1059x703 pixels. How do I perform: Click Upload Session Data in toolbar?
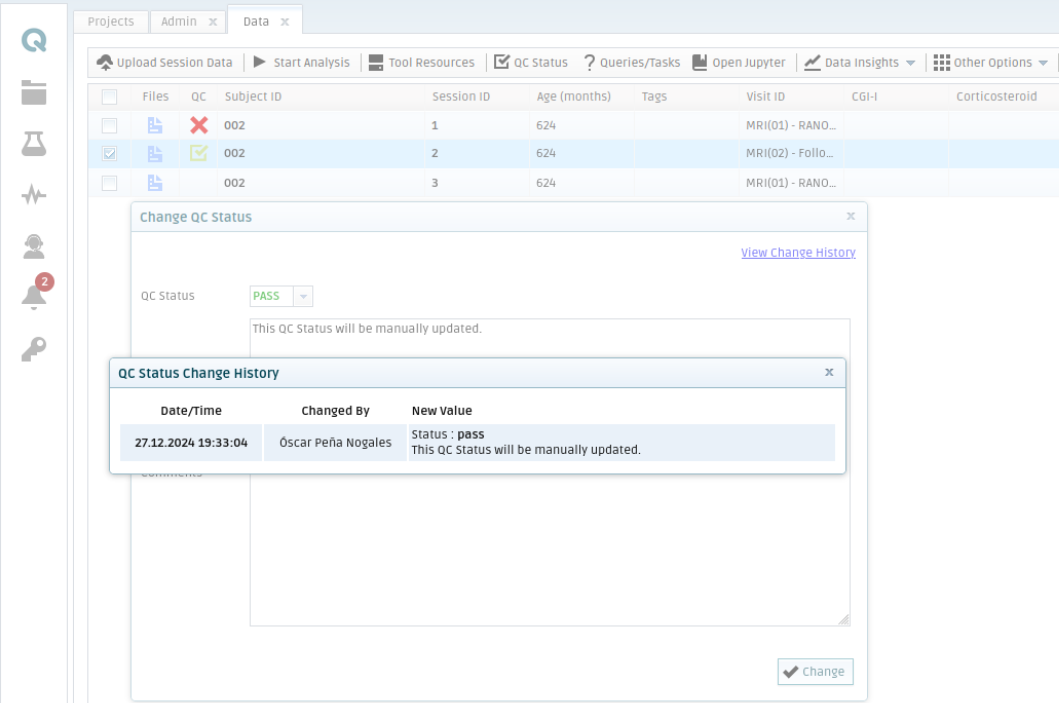pos(165,62)
